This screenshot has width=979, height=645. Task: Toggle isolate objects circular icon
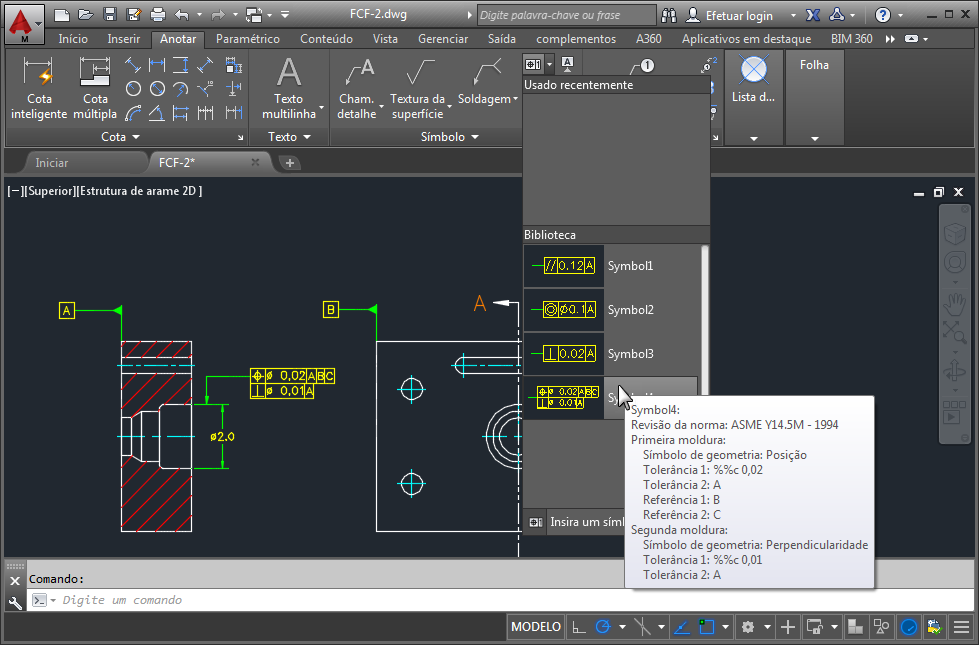point(909,627)
